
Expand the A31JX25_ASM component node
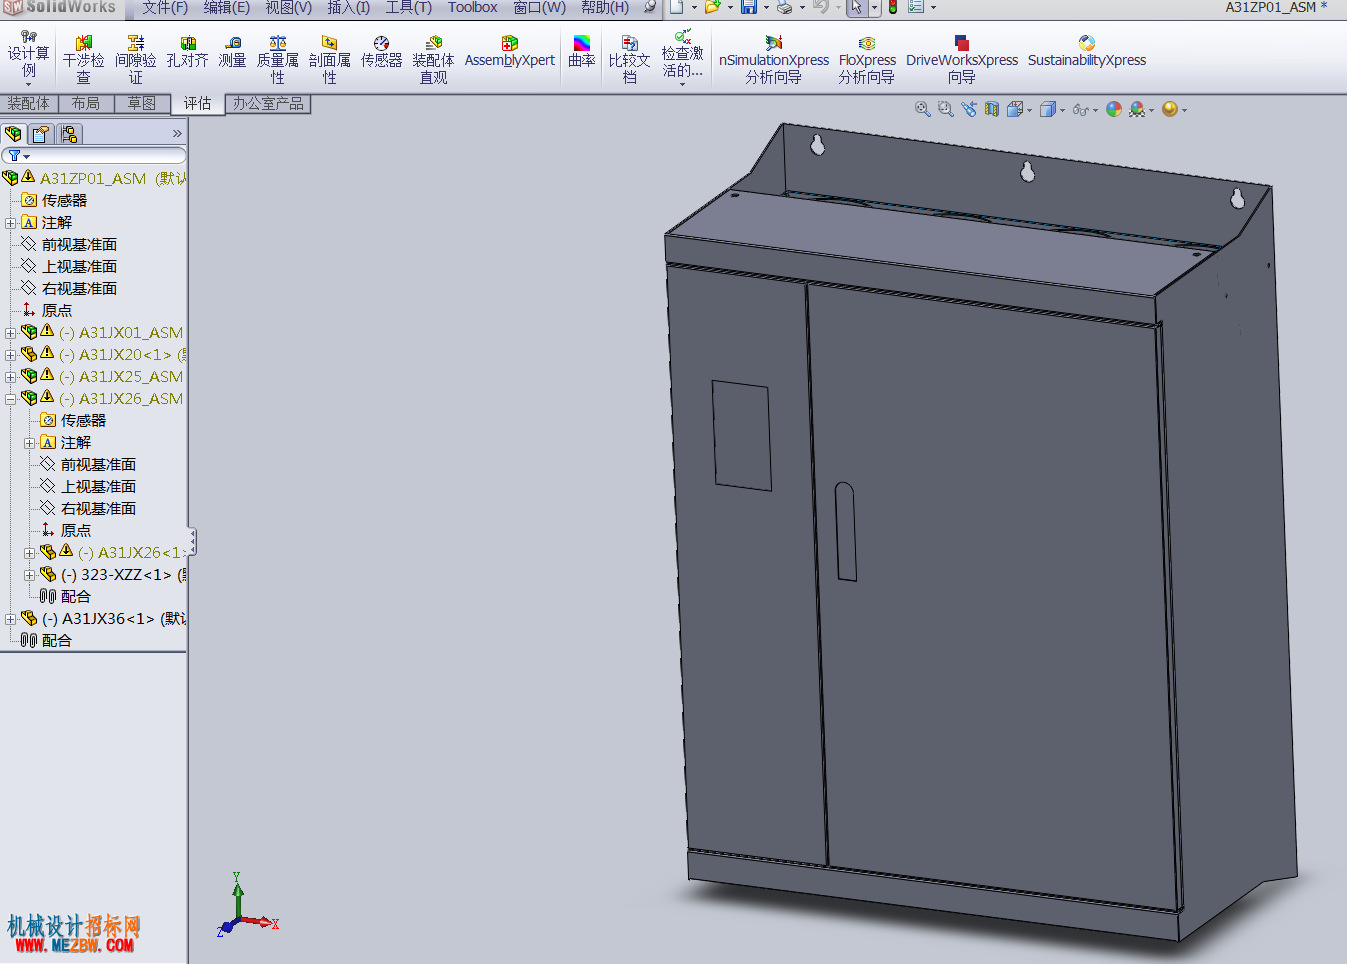pos(10,377)
